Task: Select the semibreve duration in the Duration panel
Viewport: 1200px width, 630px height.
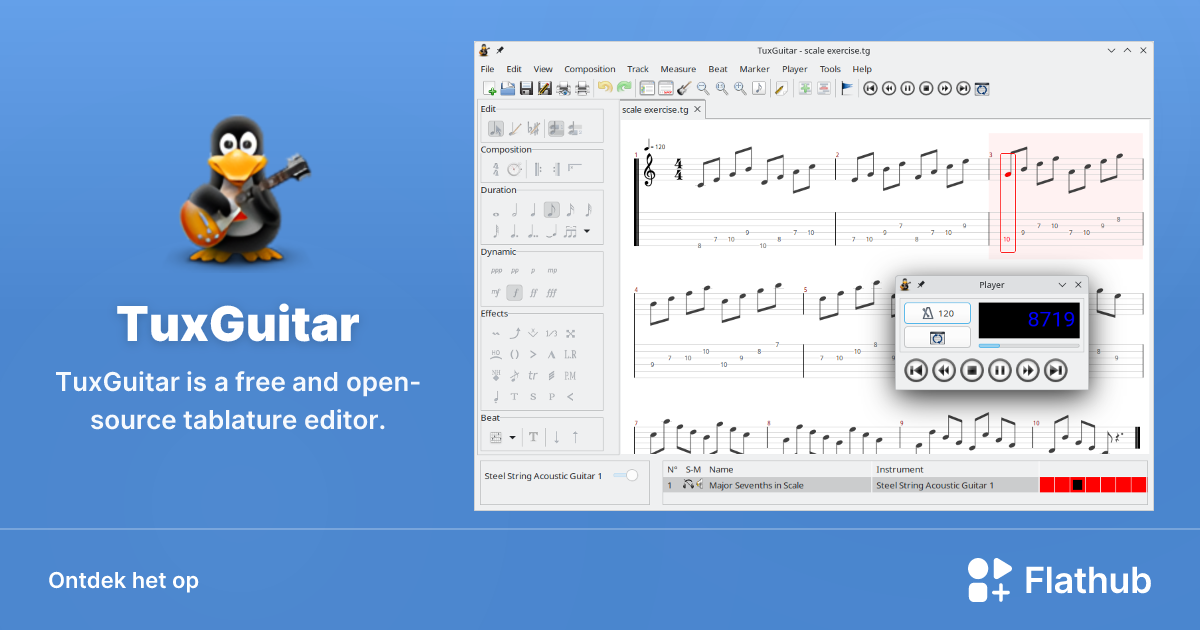Action: (496, 213)
